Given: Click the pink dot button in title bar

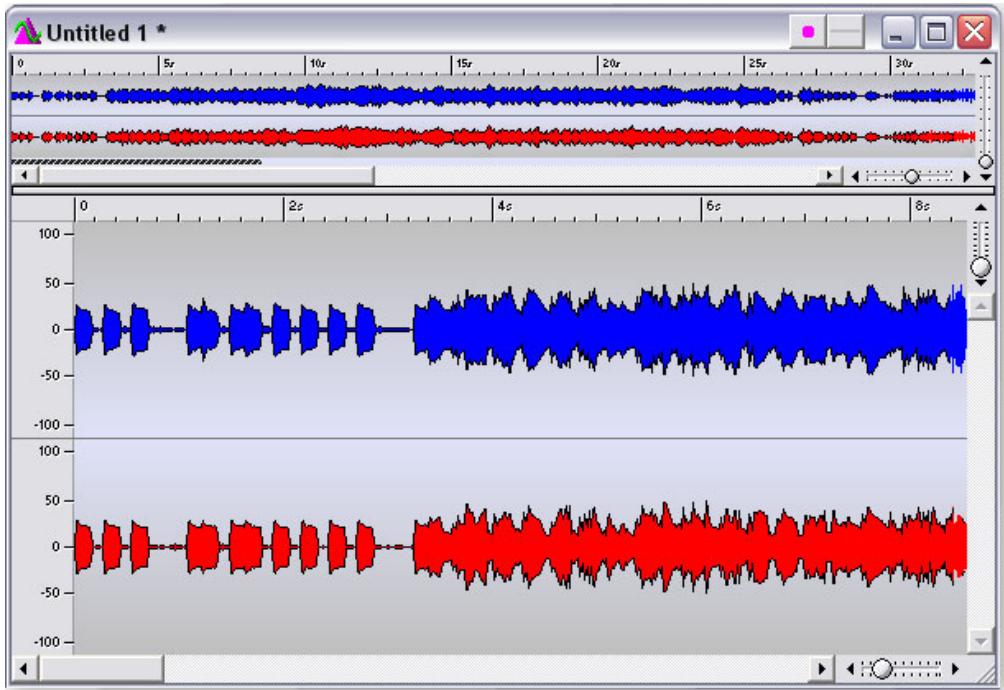Looking at the screenshot, I should click(808, 32).
